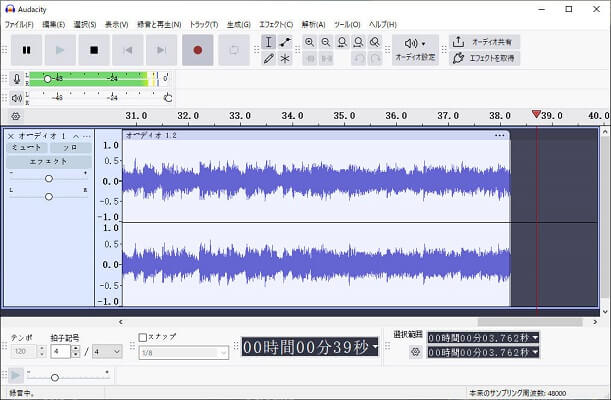Click the Undo icon
Viewport: 611px width, 400px height.
358,58
